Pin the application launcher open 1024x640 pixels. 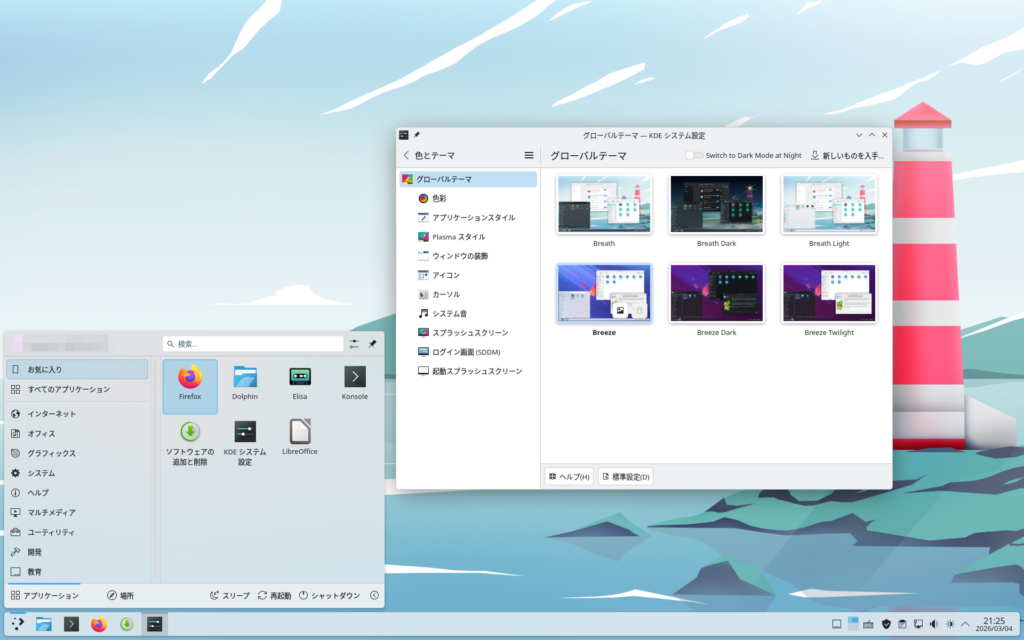point(372,344)
